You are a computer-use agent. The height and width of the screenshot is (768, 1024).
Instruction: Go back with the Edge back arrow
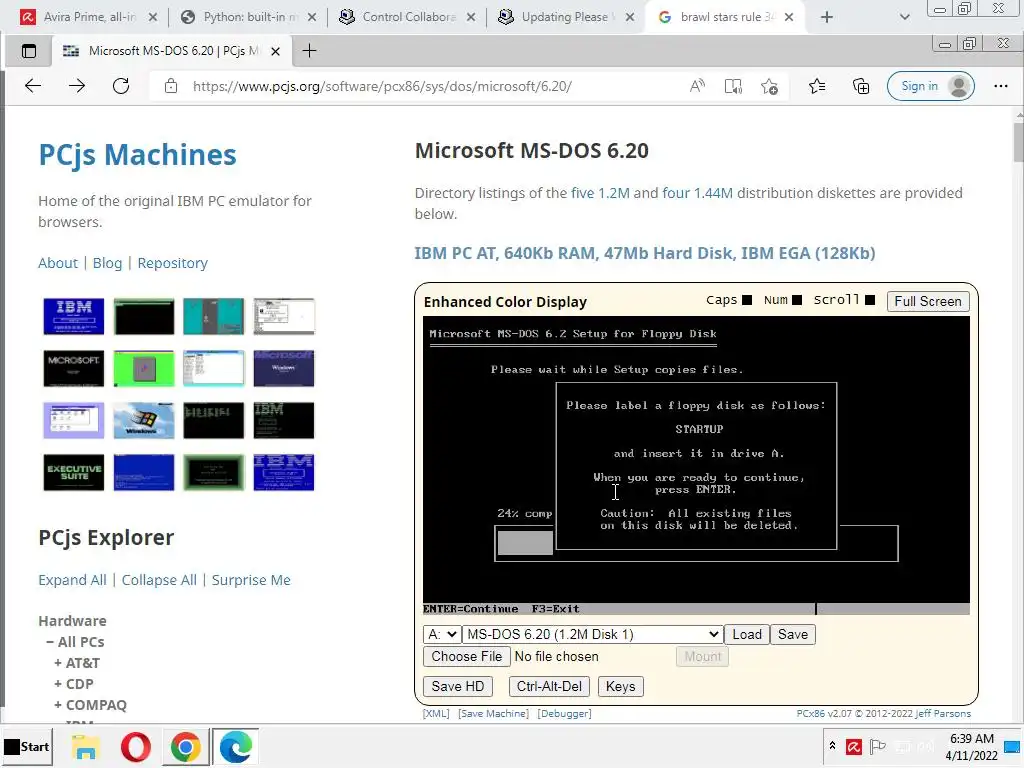point(33,86)
